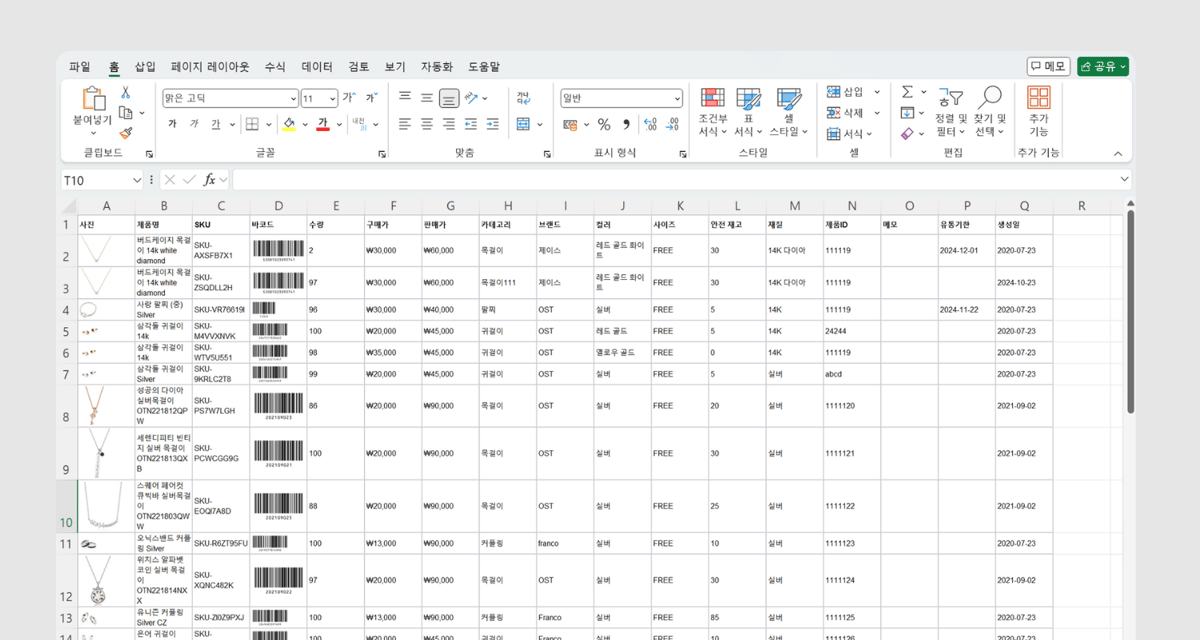Toggle the wrap text button
1200x640 pixels.
[522, 98]
